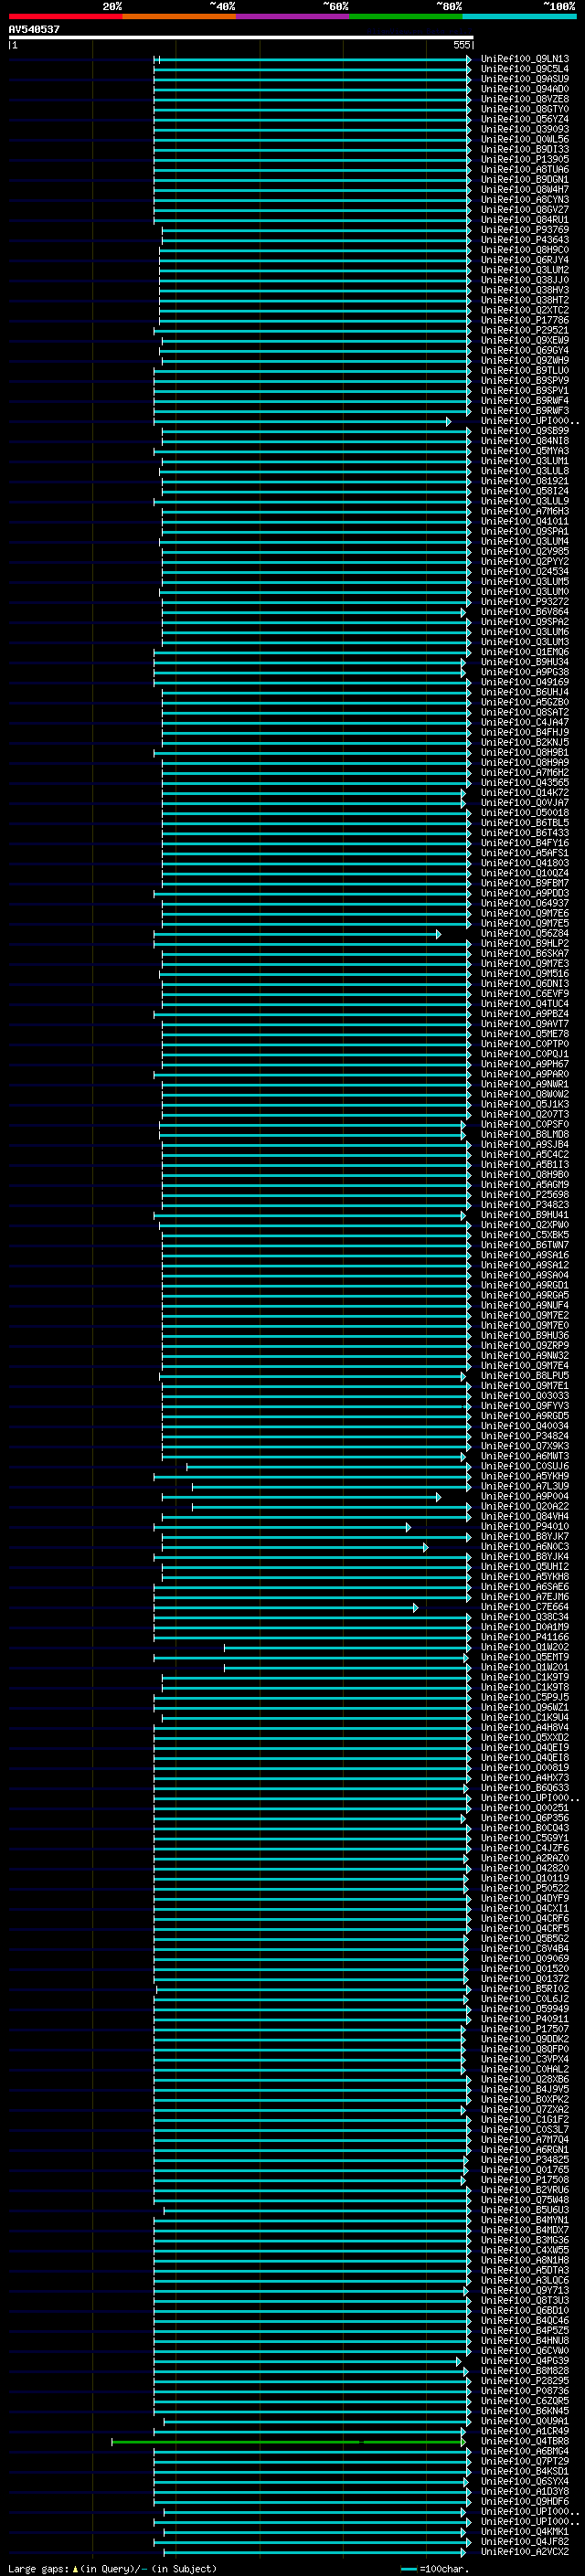Viewport: 585px width, 2576px height.
Task: Click the white query length bar
Action: pos(241,37)
